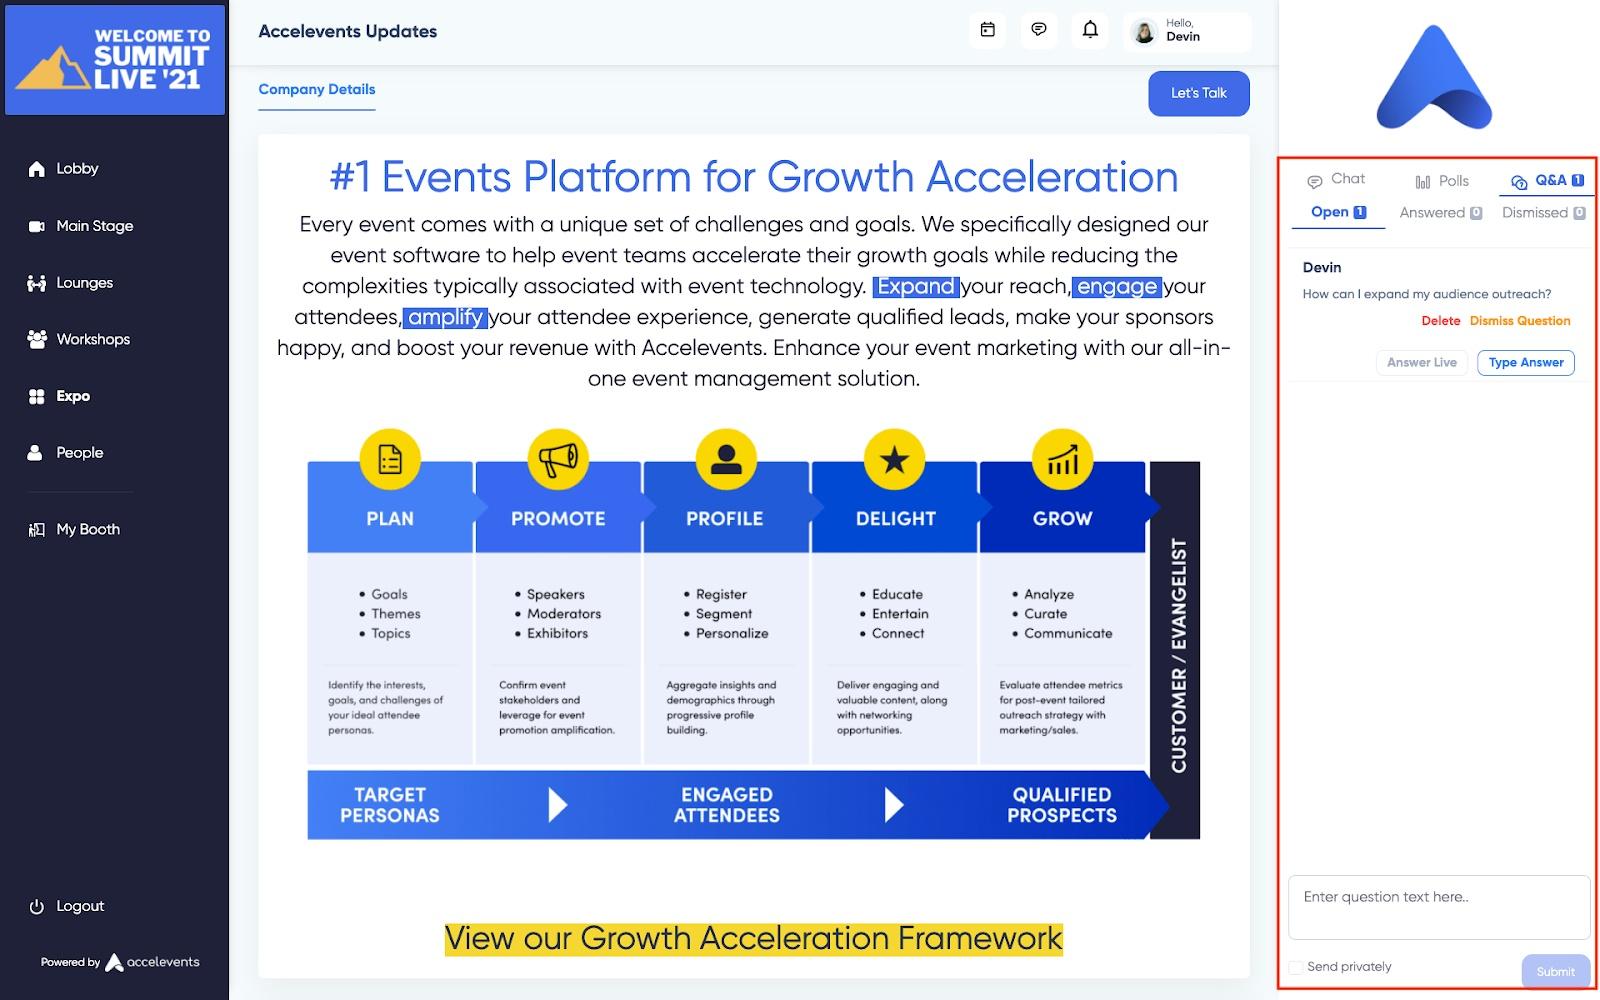Navigate to Main Stage

95,226
